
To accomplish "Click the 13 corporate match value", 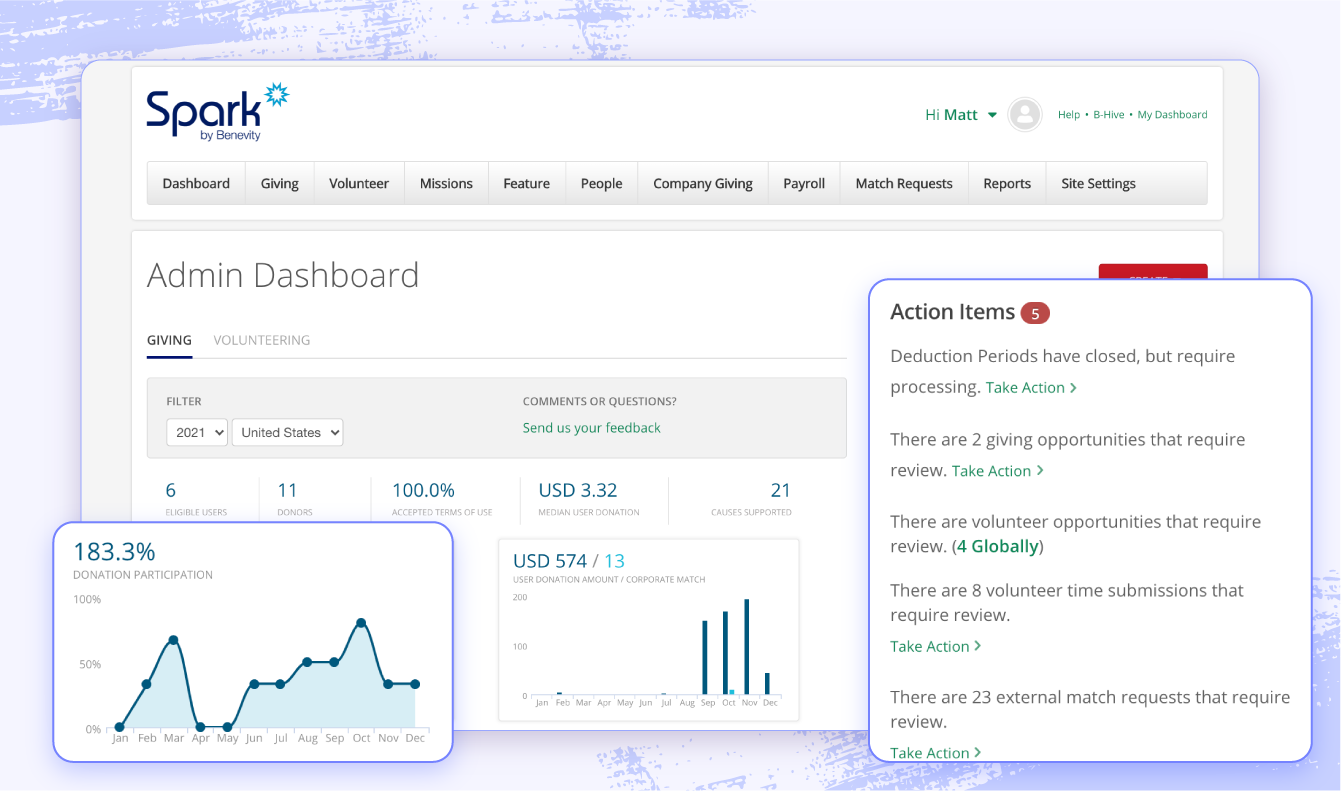I will tap(615, 561).
